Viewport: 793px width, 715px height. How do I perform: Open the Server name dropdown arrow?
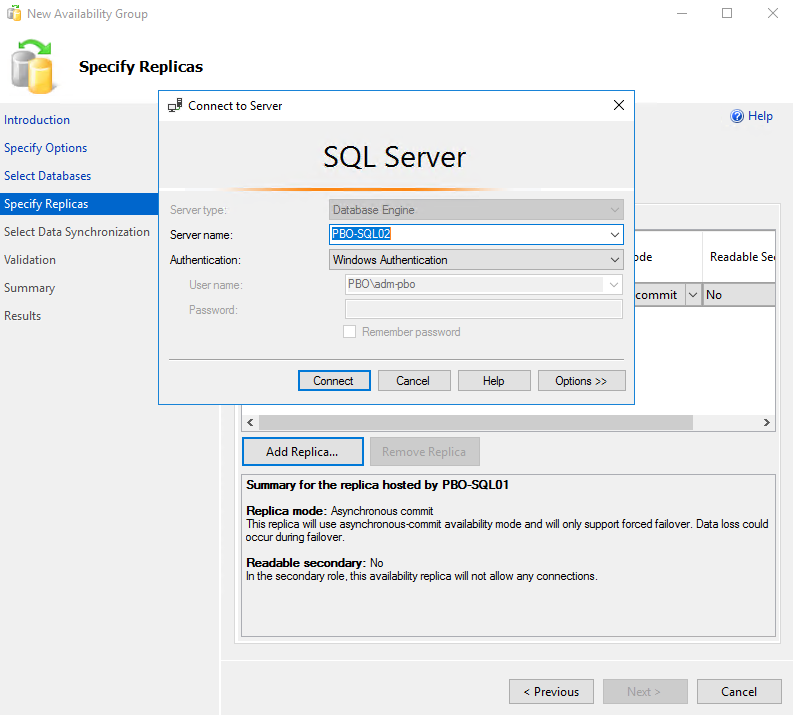(x=614, y=235)
